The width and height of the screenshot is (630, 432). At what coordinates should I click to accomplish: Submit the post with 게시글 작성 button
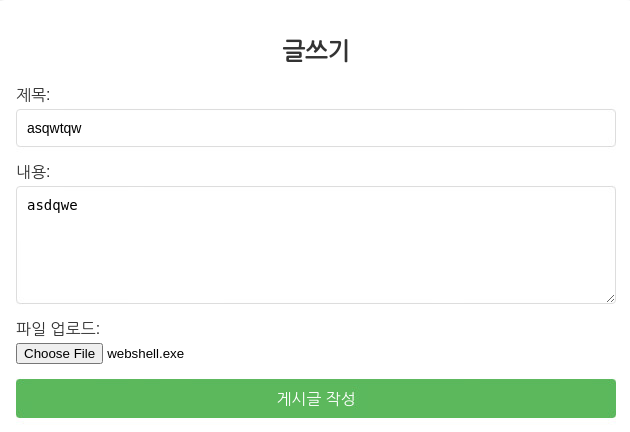pyautogui.click(x=316, y=398)
